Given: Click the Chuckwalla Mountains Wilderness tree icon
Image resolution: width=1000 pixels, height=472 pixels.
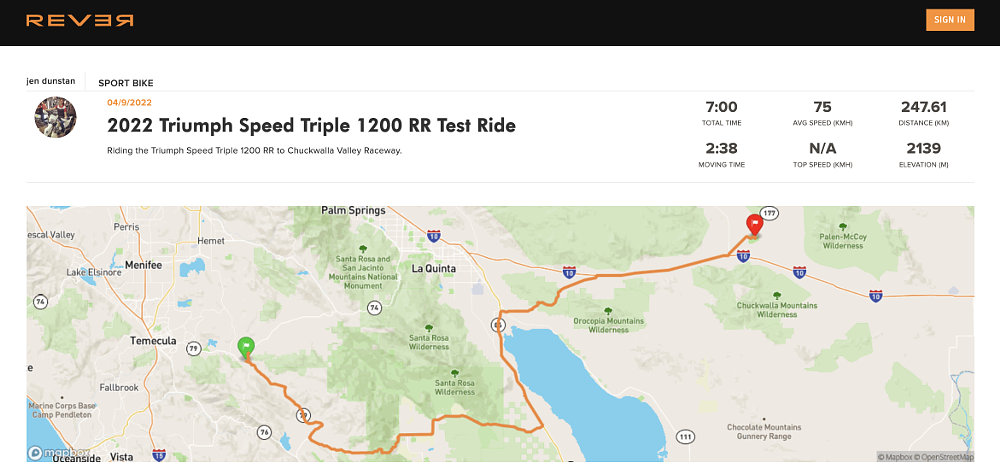Looking at the screenshot, I should point(777,295).
